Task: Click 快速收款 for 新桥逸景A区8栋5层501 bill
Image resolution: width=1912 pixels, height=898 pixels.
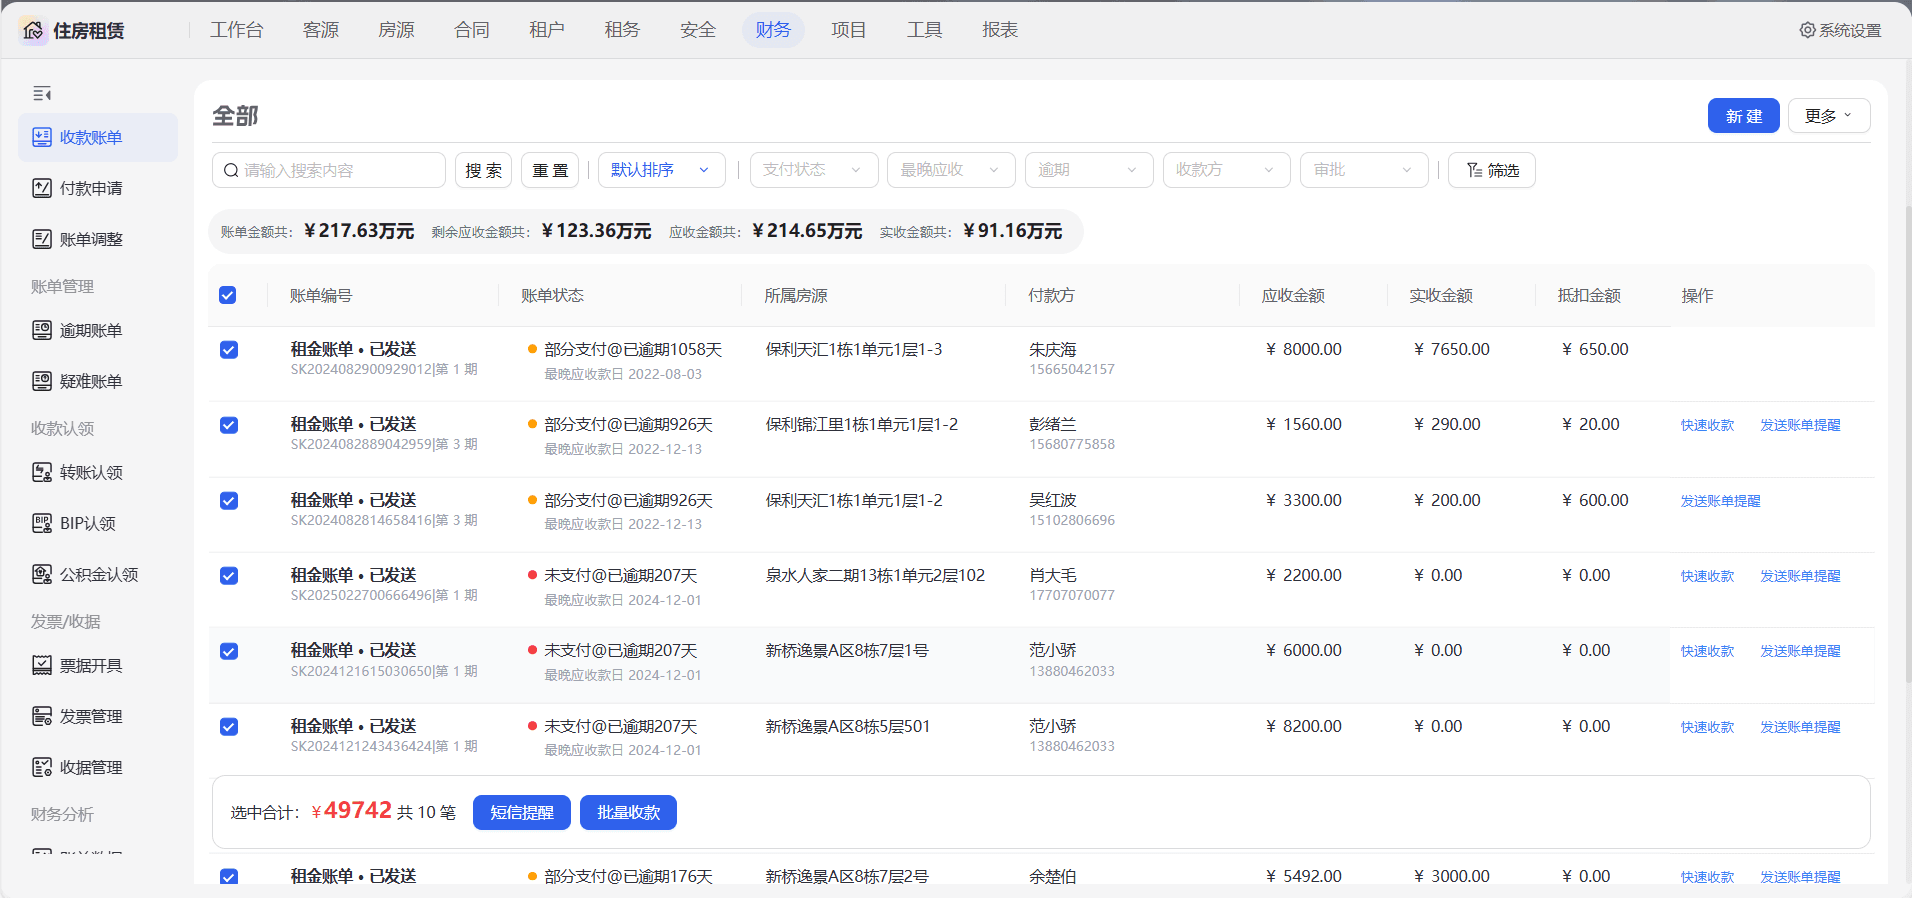Action: [x=1707, y=727]
